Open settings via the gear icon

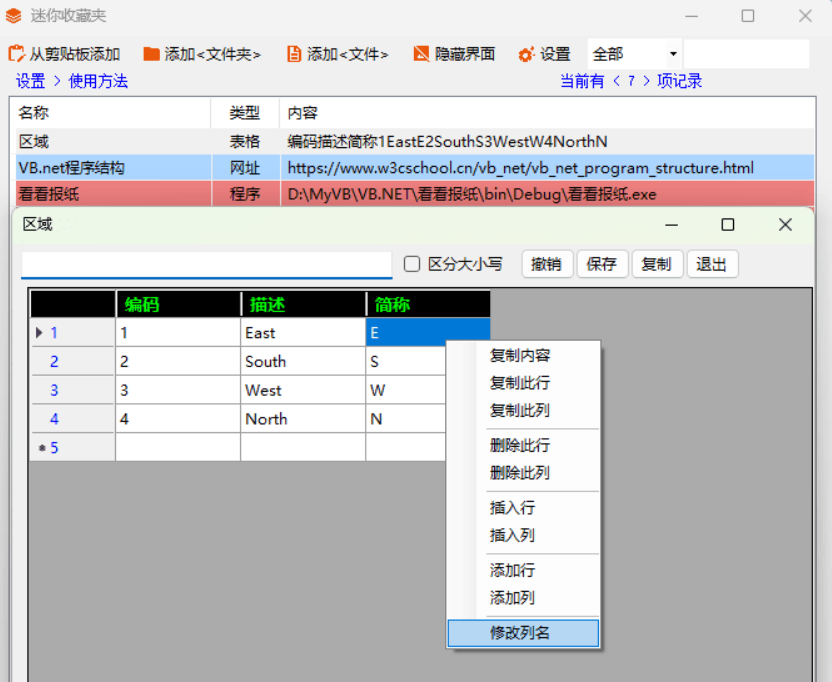pyautogui.click(x=526, y=54)
